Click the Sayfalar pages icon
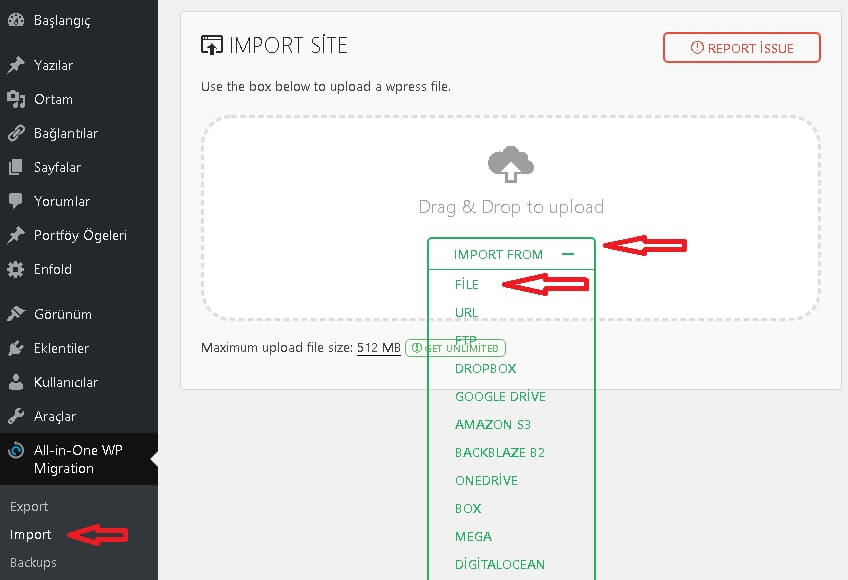This screenshot has width=848, height=580. tap(16, 167)
